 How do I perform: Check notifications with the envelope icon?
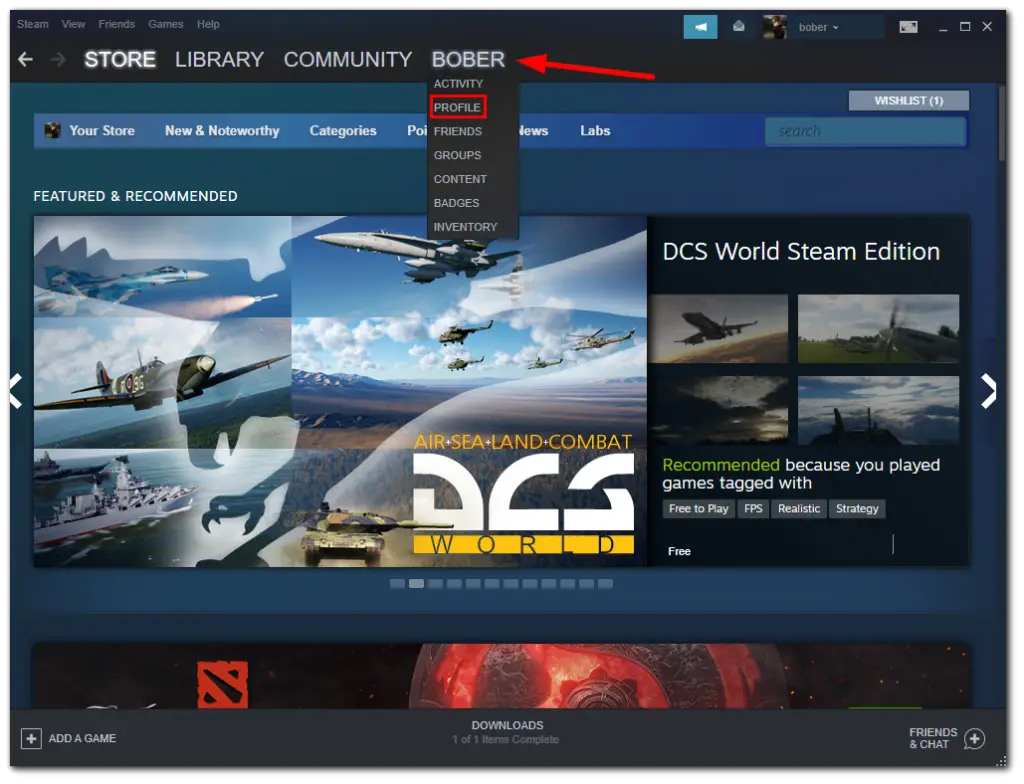738,26
